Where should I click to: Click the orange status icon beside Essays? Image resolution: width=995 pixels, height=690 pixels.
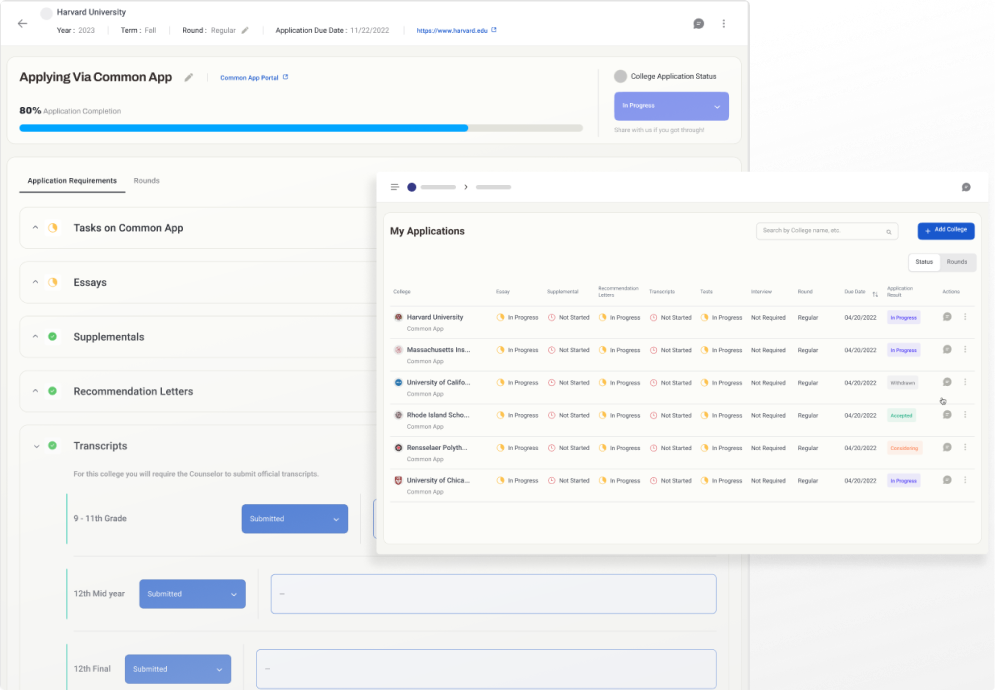click(x=53, y=282)
